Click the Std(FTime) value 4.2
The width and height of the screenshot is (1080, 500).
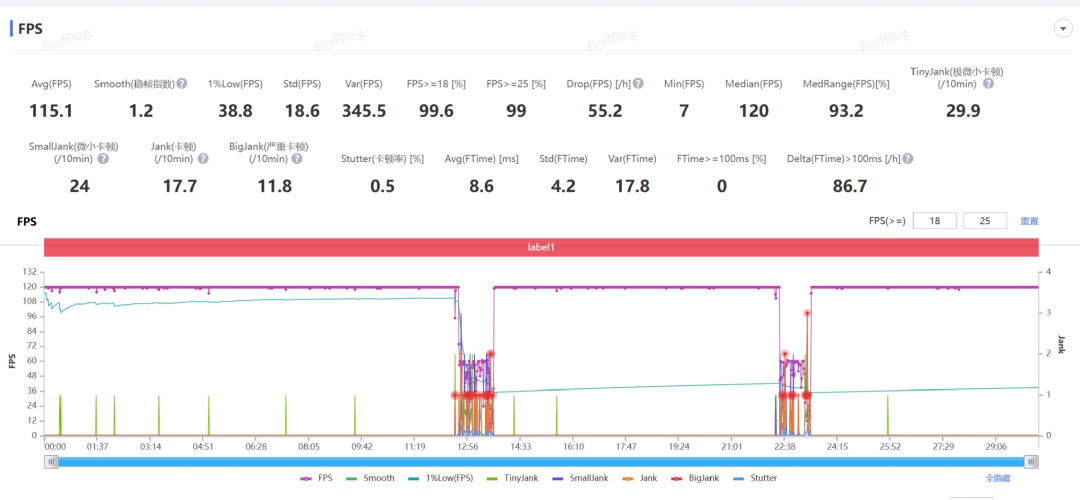click(563, 186)
